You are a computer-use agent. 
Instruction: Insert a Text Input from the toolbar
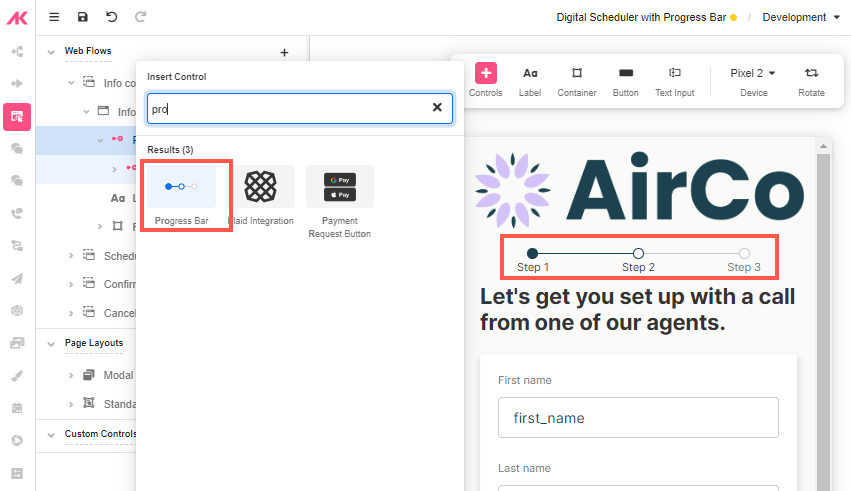click(675, 81)
